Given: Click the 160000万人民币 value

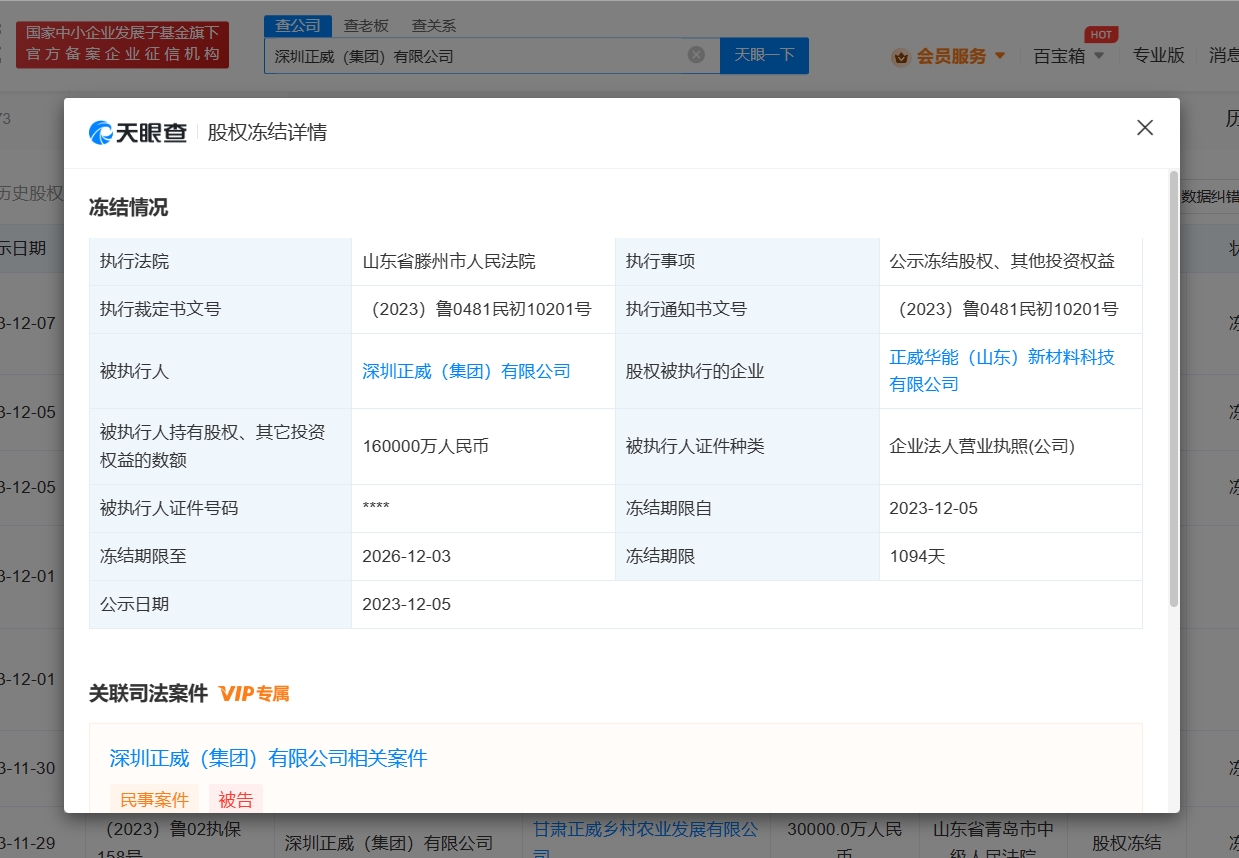Looking at the screenshot, I should click(x=426, y=447).
